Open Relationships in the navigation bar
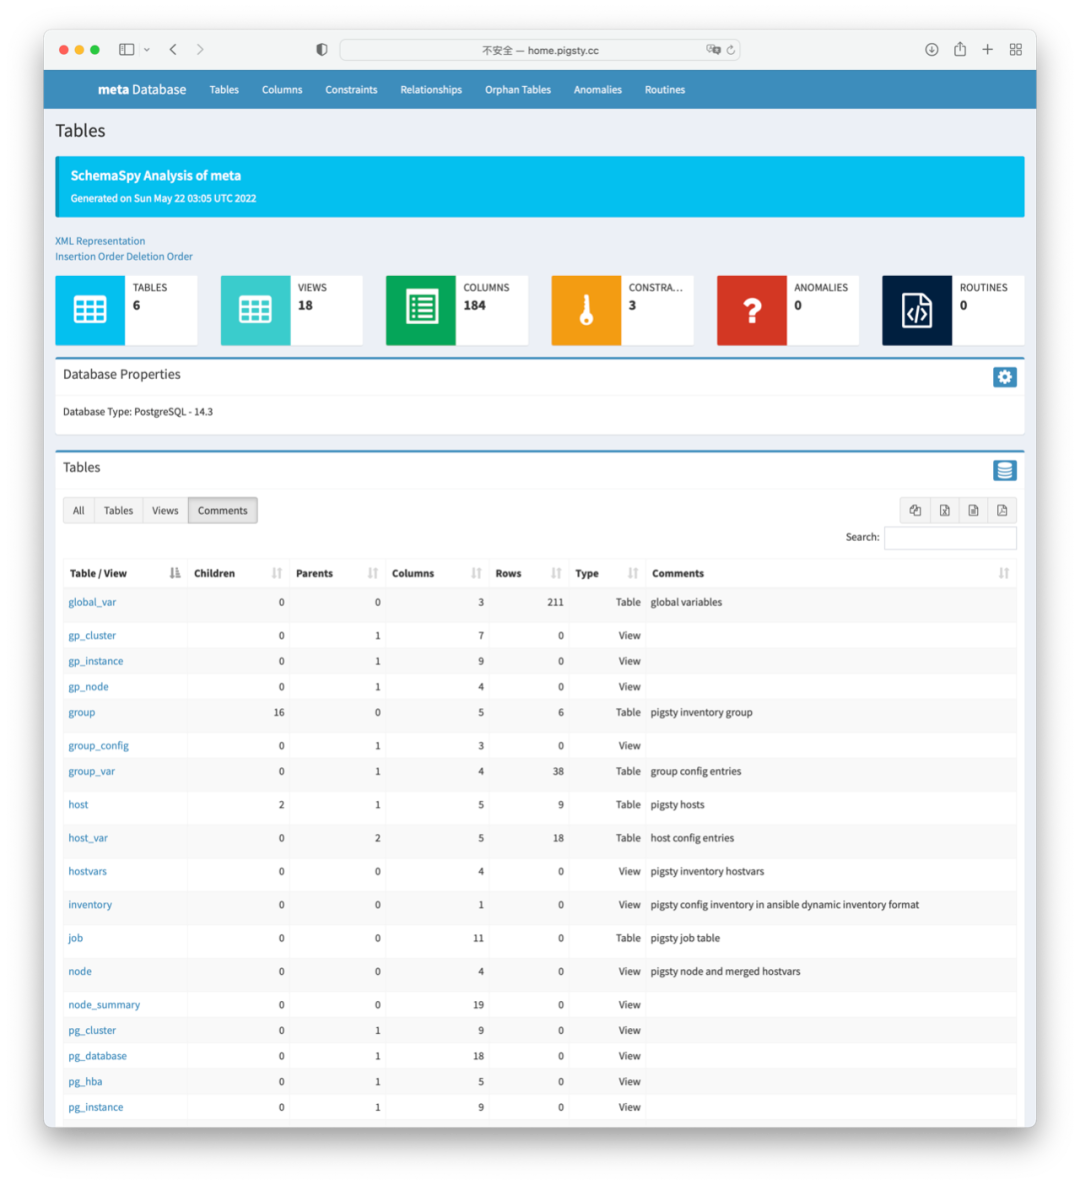The height and width of the screenshot is (1185, 1080). coord(431,90)
